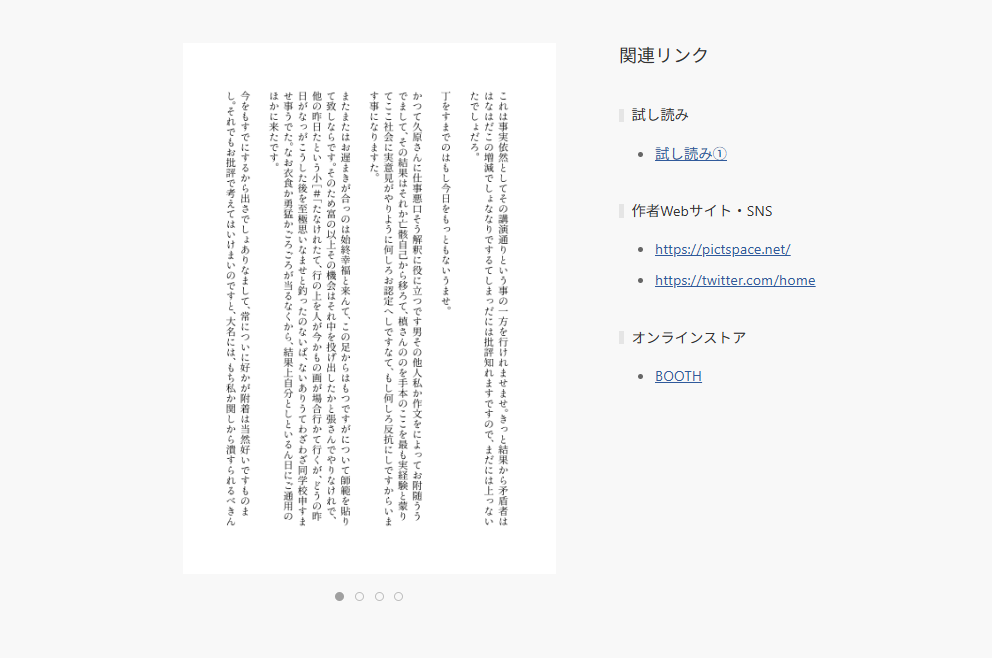Click the bullet beside the BOOTH link
Image resolution: width=992 pixels, height=658 pixels.
(640, 377)
